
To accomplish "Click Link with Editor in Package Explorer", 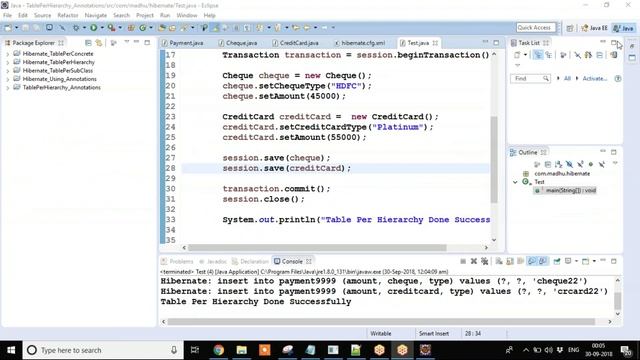I will pos(99,42).
